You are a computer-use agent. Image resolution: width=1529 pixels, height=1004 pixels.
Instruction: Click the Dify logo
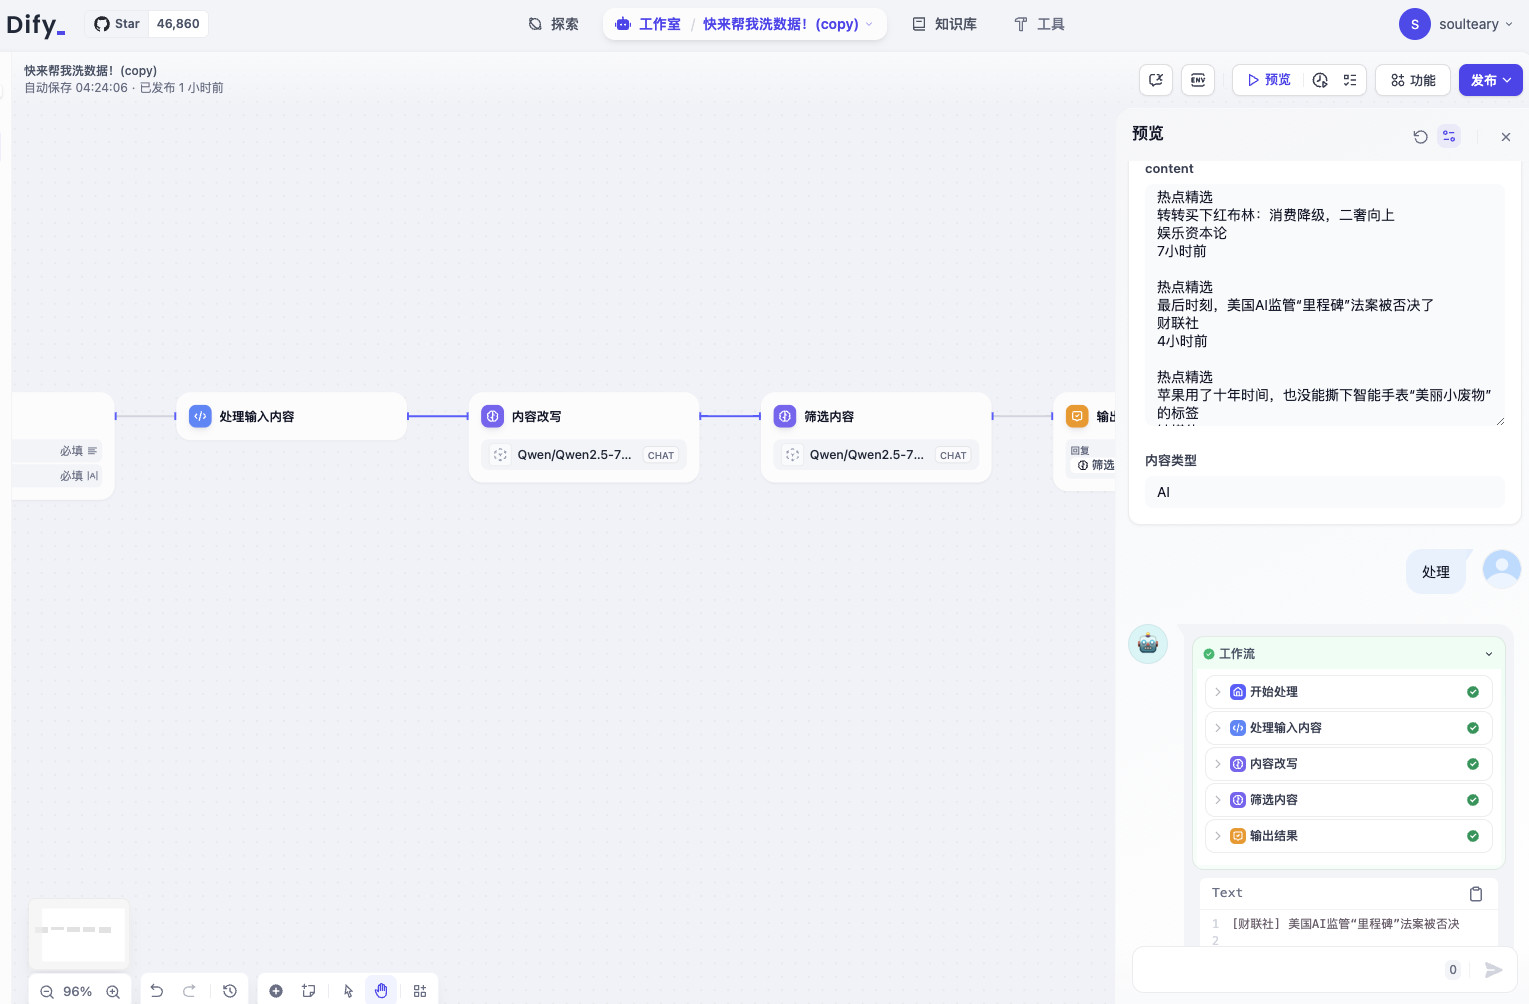(36, 24)
